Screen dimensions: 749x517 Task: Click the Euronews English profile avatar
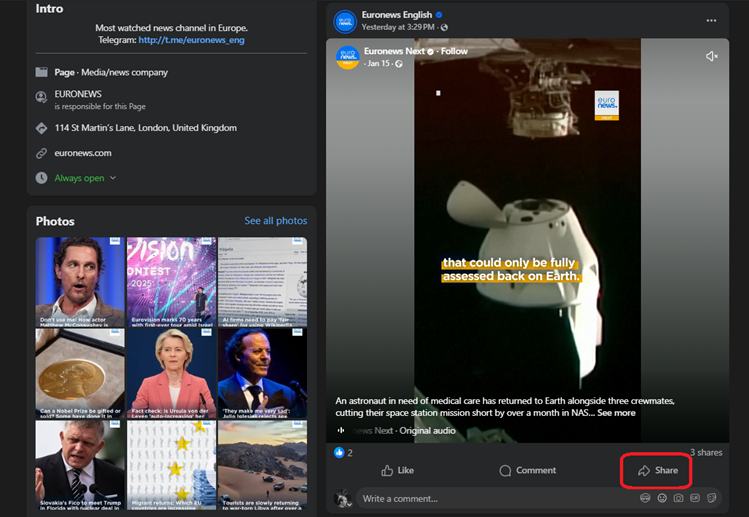[345, 20]
